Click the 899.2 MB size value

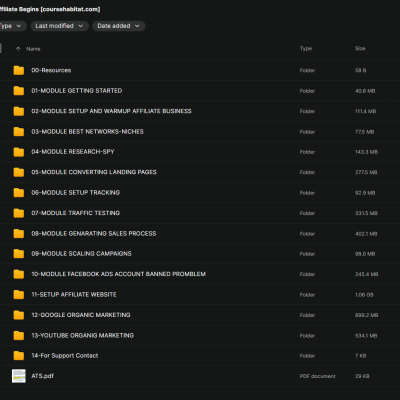coord(366,315)
